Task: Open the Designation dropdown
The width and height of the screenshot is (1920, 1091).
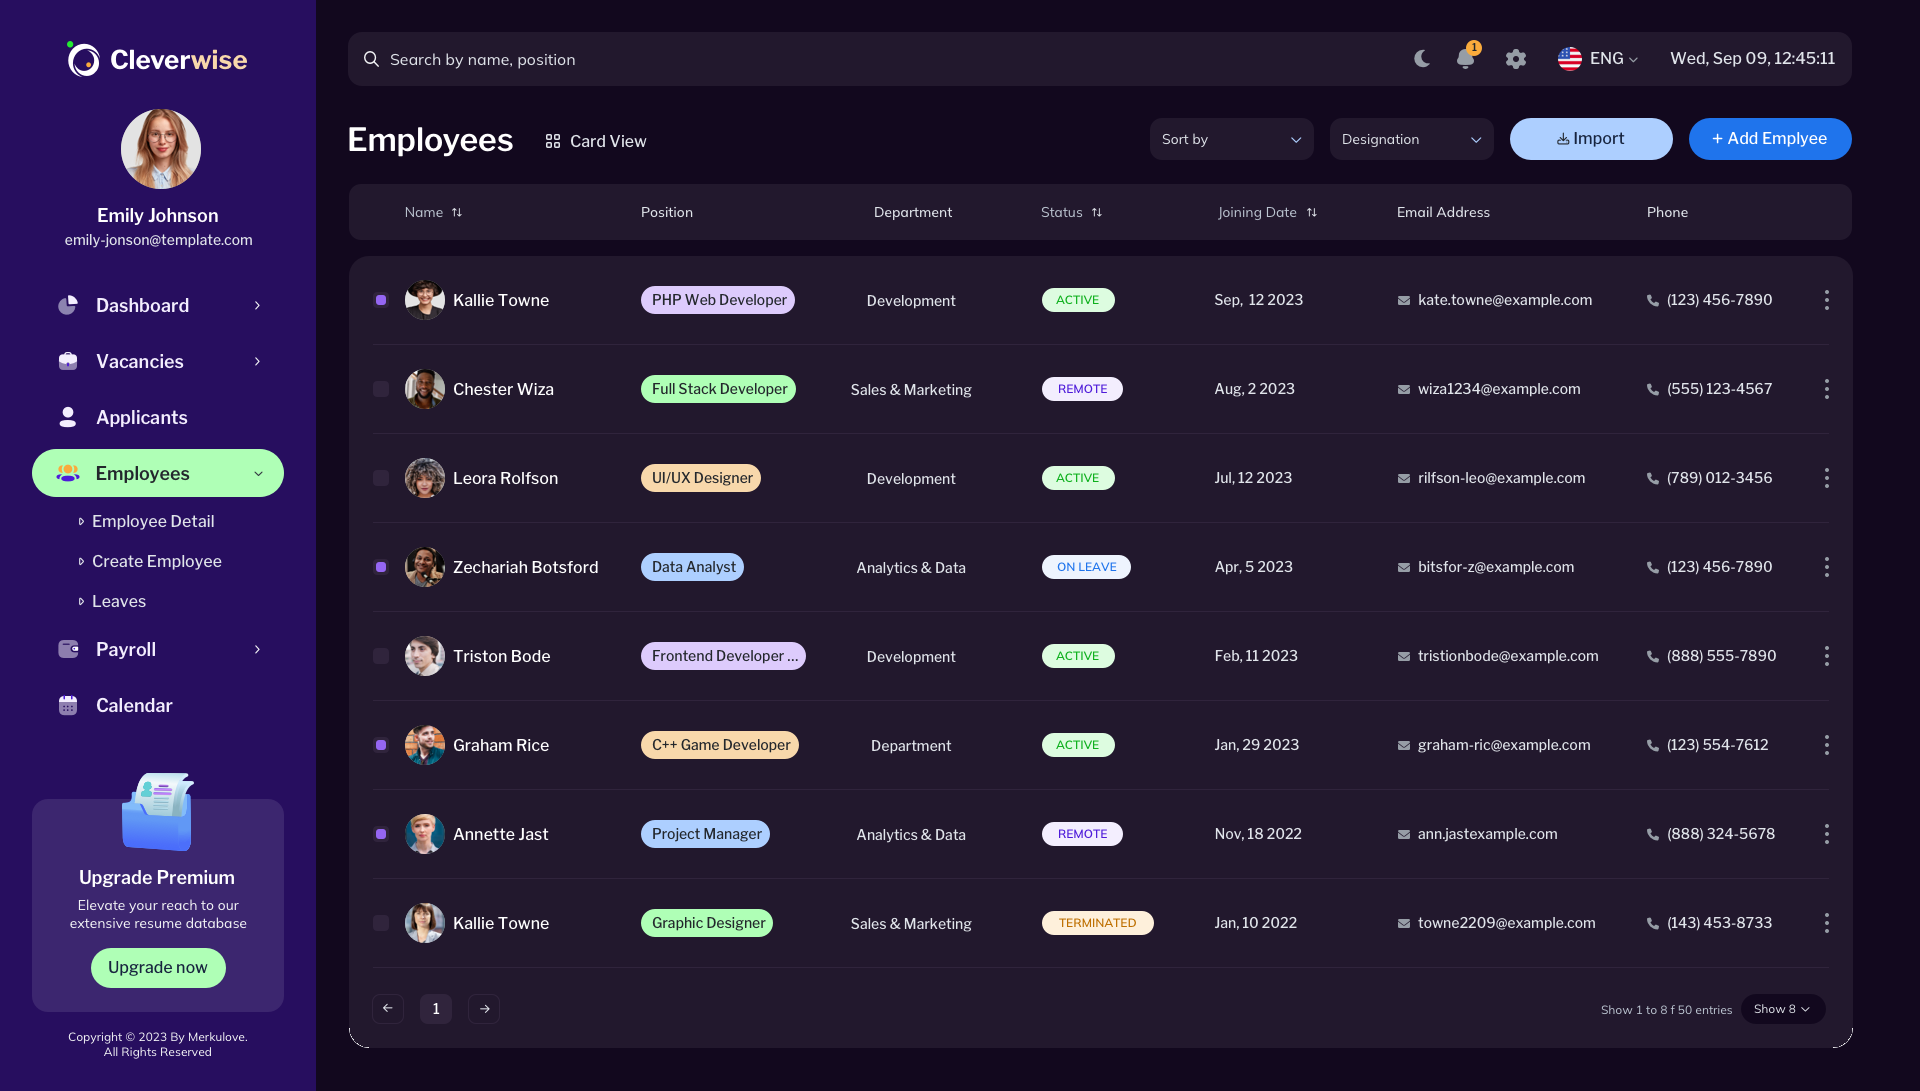Action: 1411,139
